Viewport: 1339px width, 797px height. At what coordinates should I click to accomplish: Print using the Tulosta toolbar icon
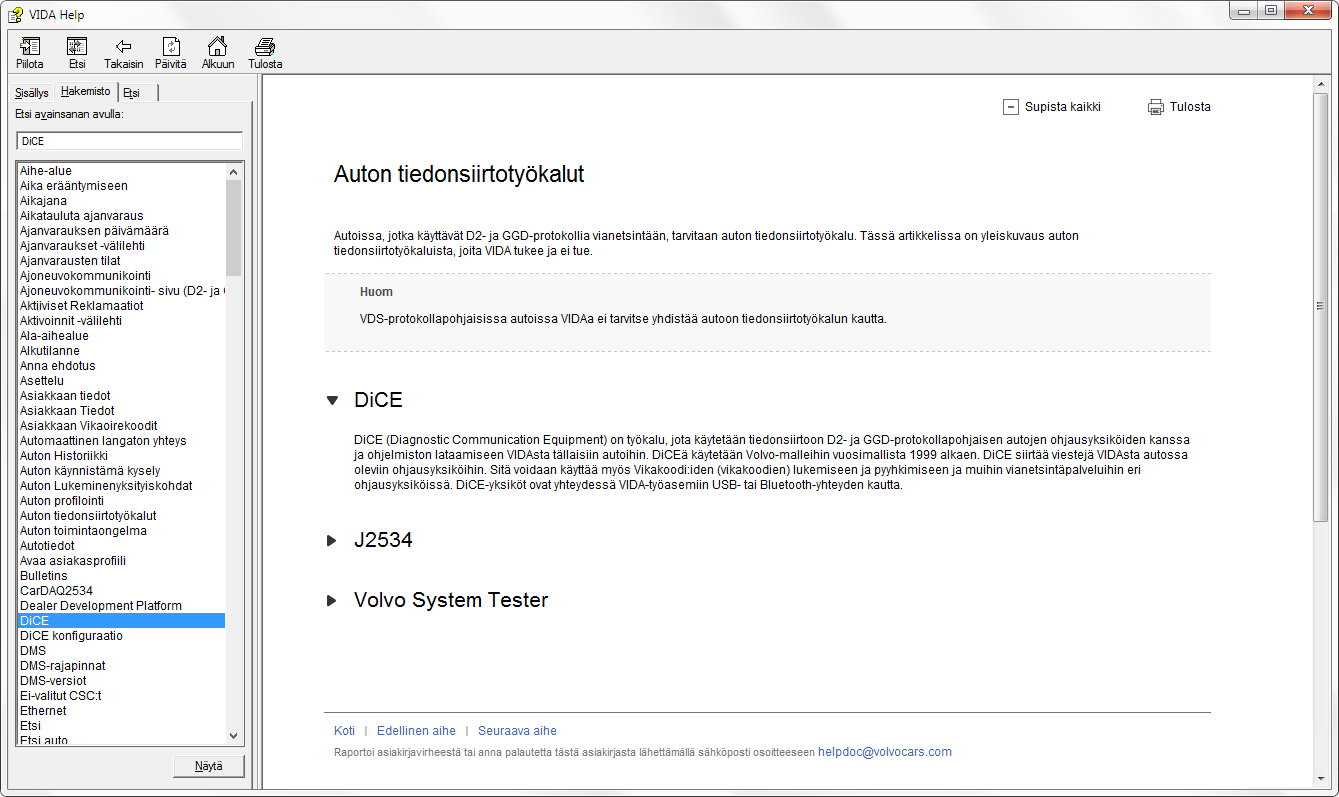(x=265, y=46)
